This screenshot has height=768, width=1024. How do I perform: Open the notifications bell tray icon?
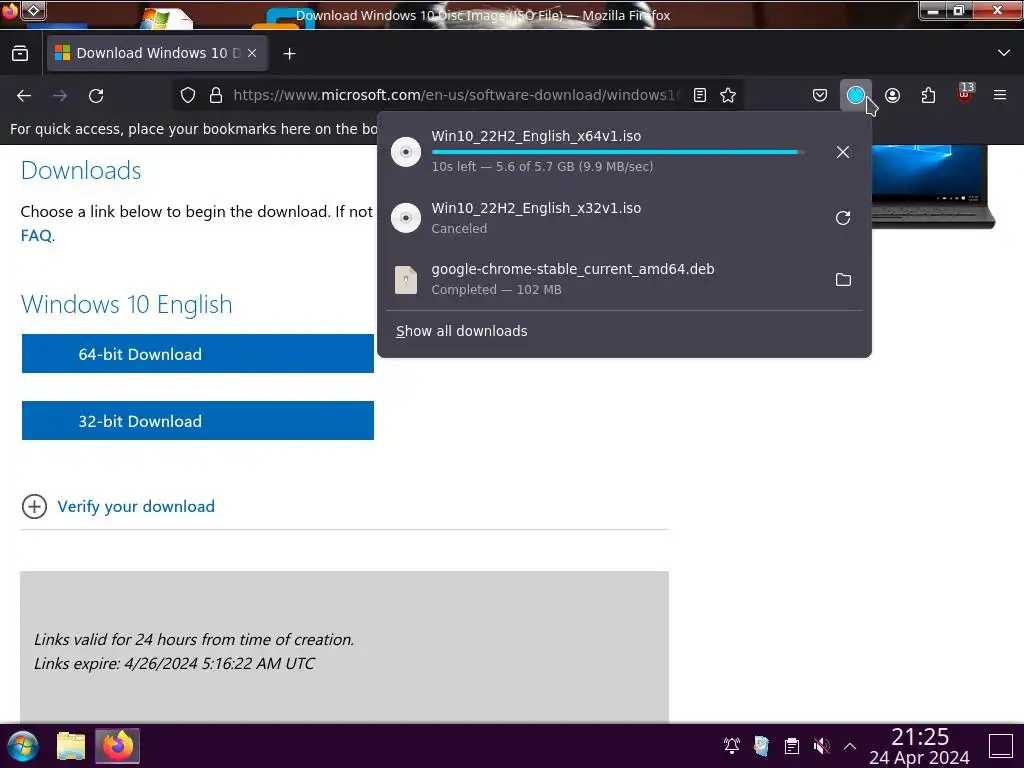click(x=731, y=745)
